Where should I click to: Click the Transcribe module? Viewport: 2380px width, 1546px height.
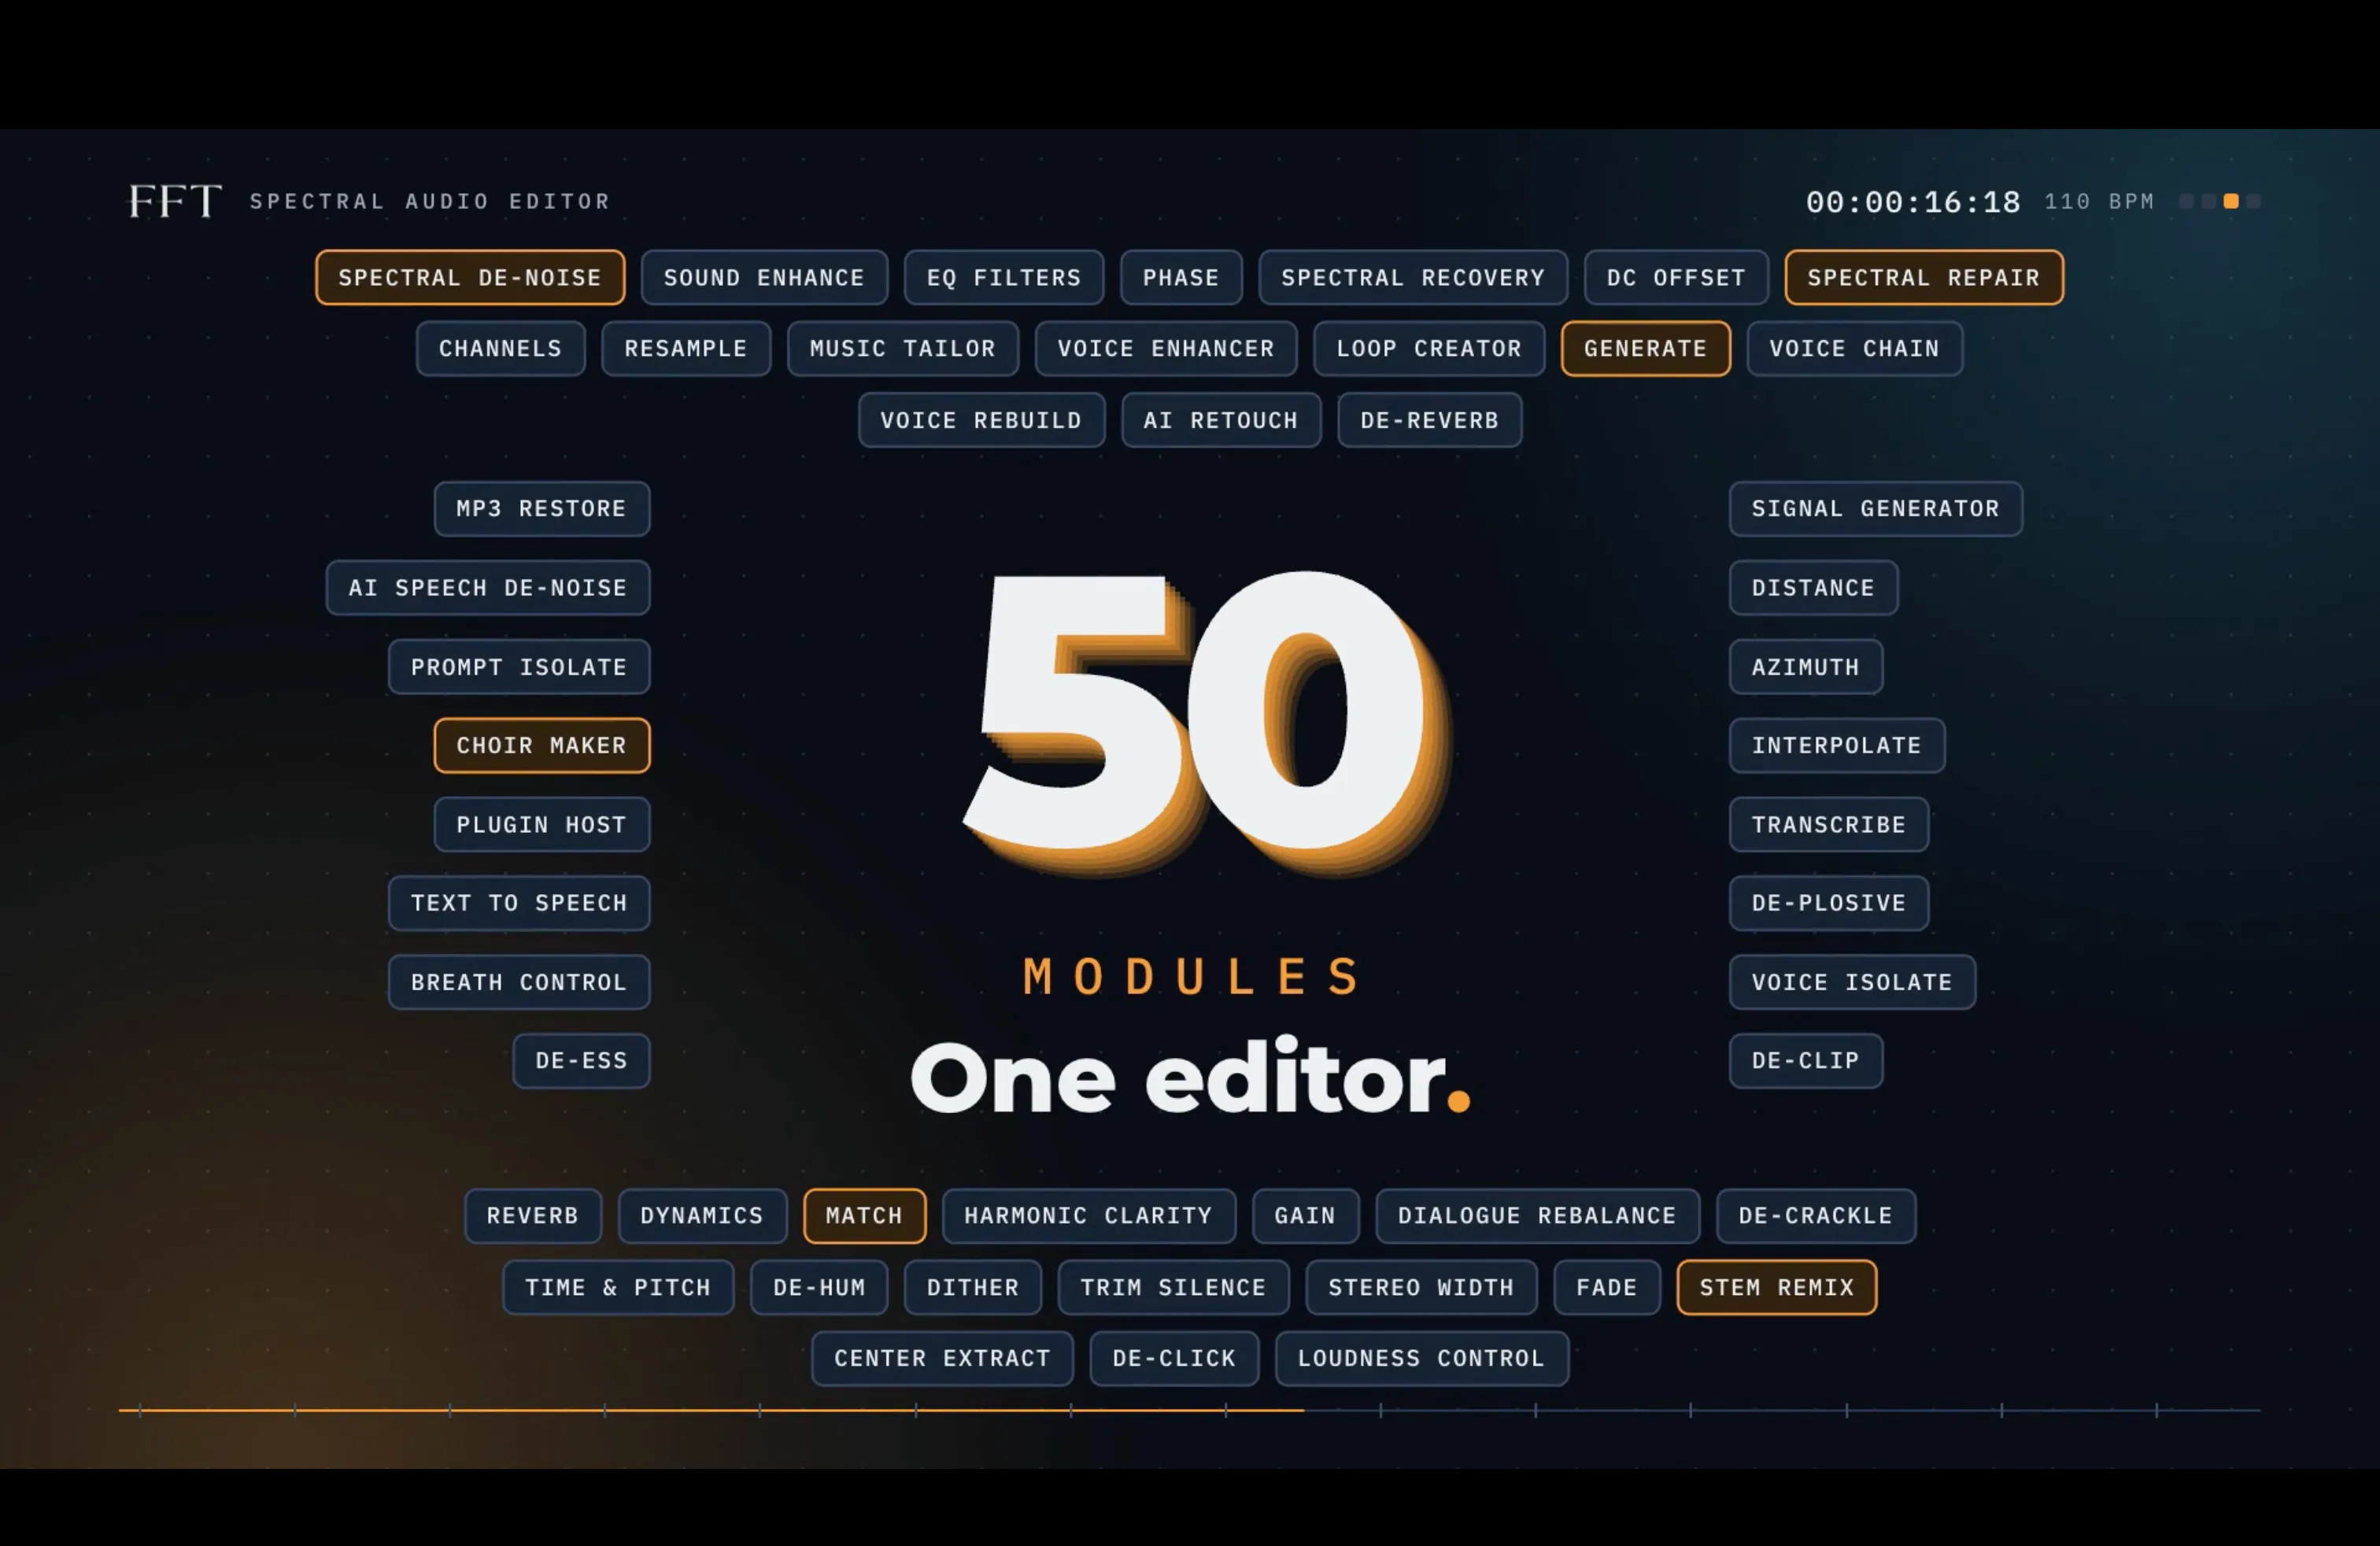point(1829,824)
